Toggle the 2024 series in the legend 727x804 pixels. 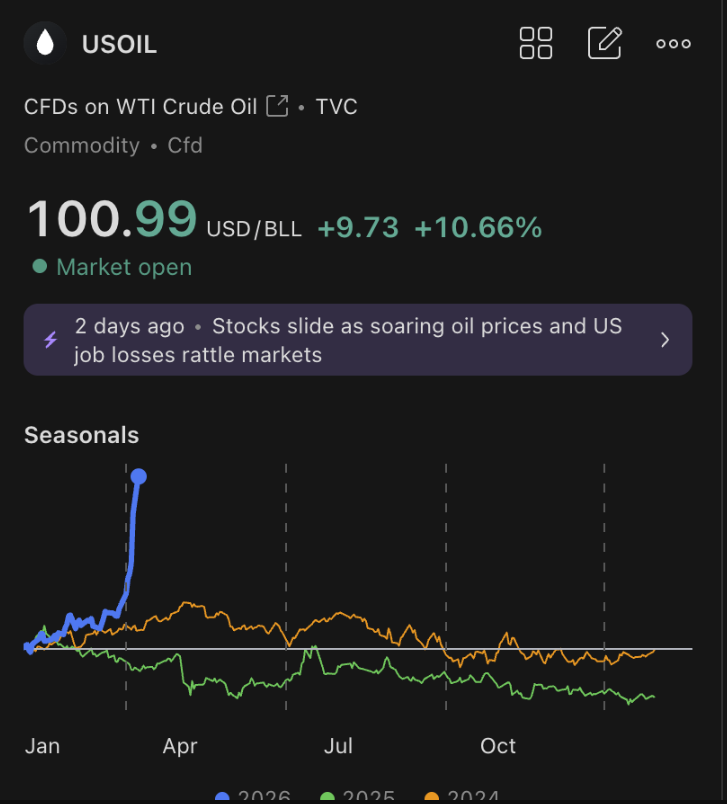462,798
